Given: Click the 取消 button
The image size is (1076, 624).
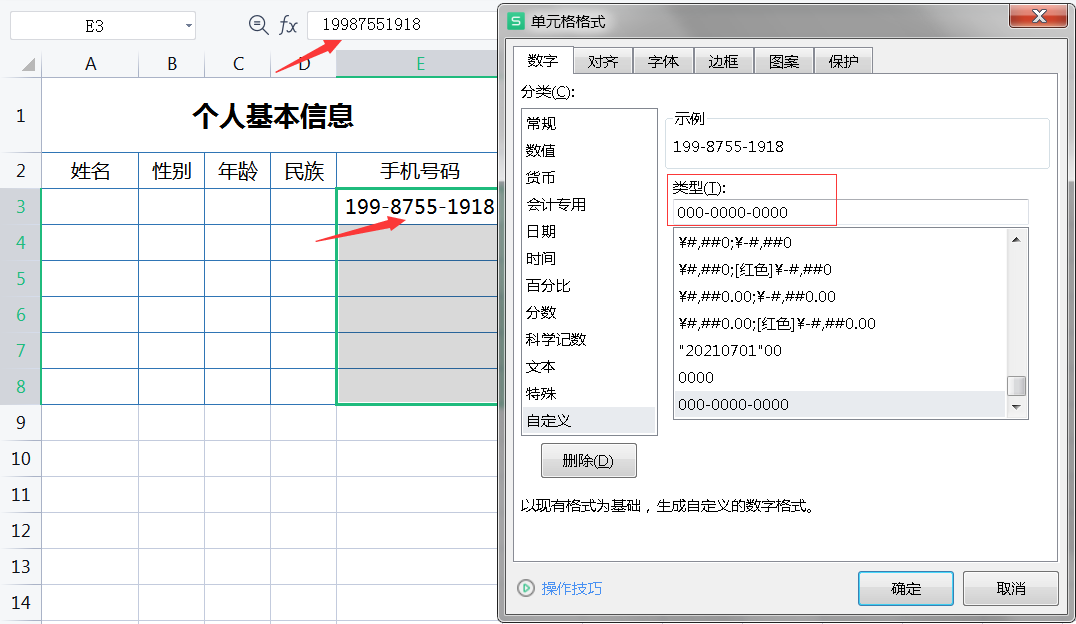Looking at the screenshot, I should (1011, 588).
